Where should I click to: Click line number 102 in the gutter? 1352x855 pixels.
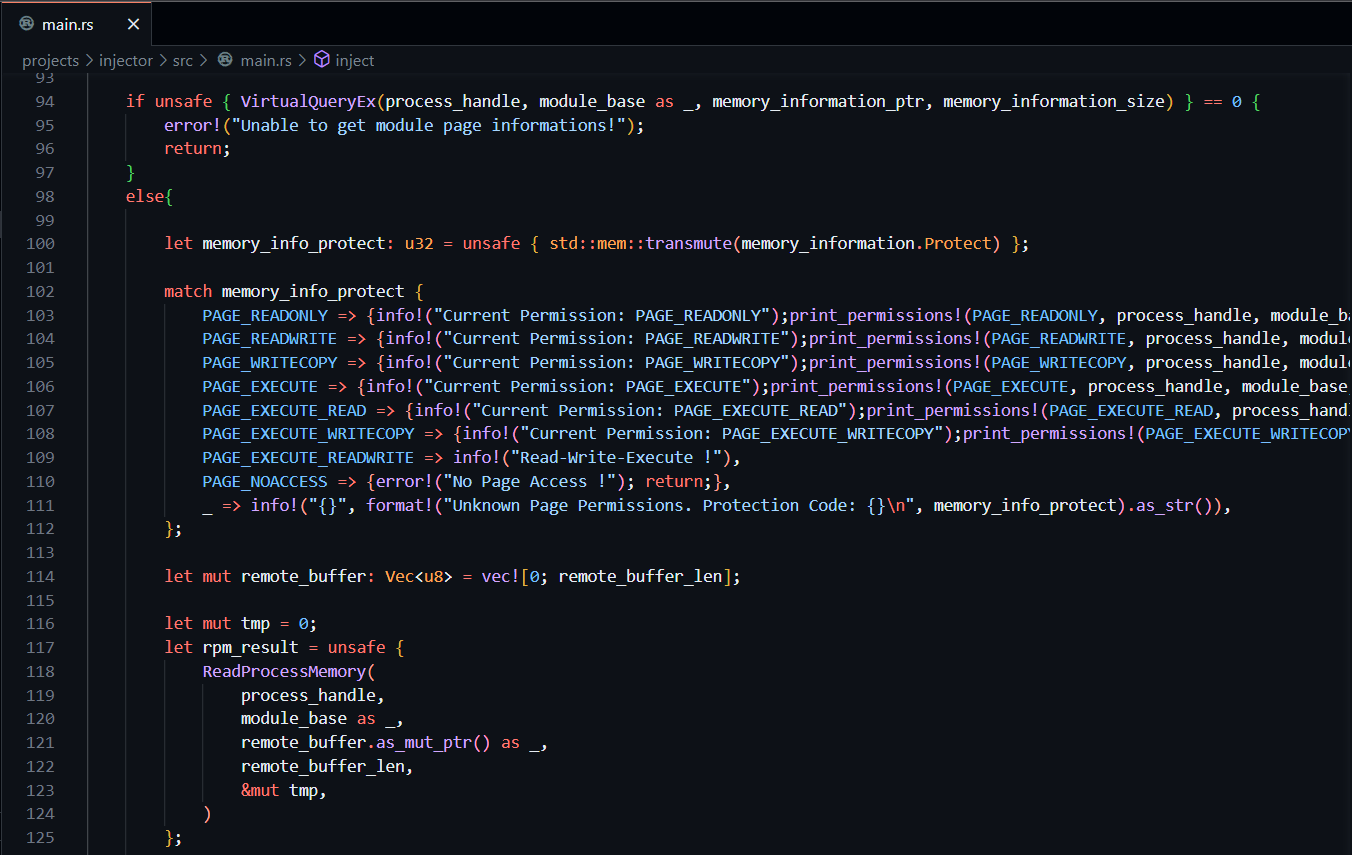pyautogui.click(x=40, y=291)
